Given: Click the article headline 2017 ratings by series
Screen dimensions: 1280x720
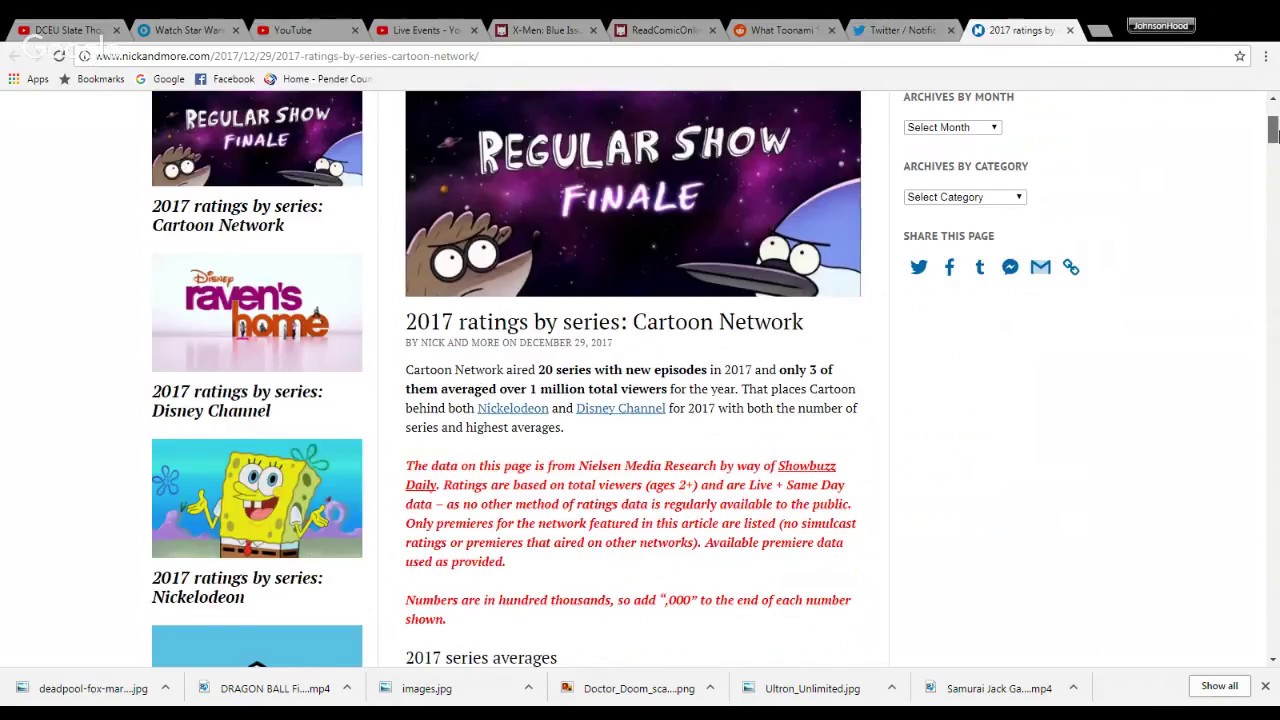Looking at the screenshot, I should point(604,322).
